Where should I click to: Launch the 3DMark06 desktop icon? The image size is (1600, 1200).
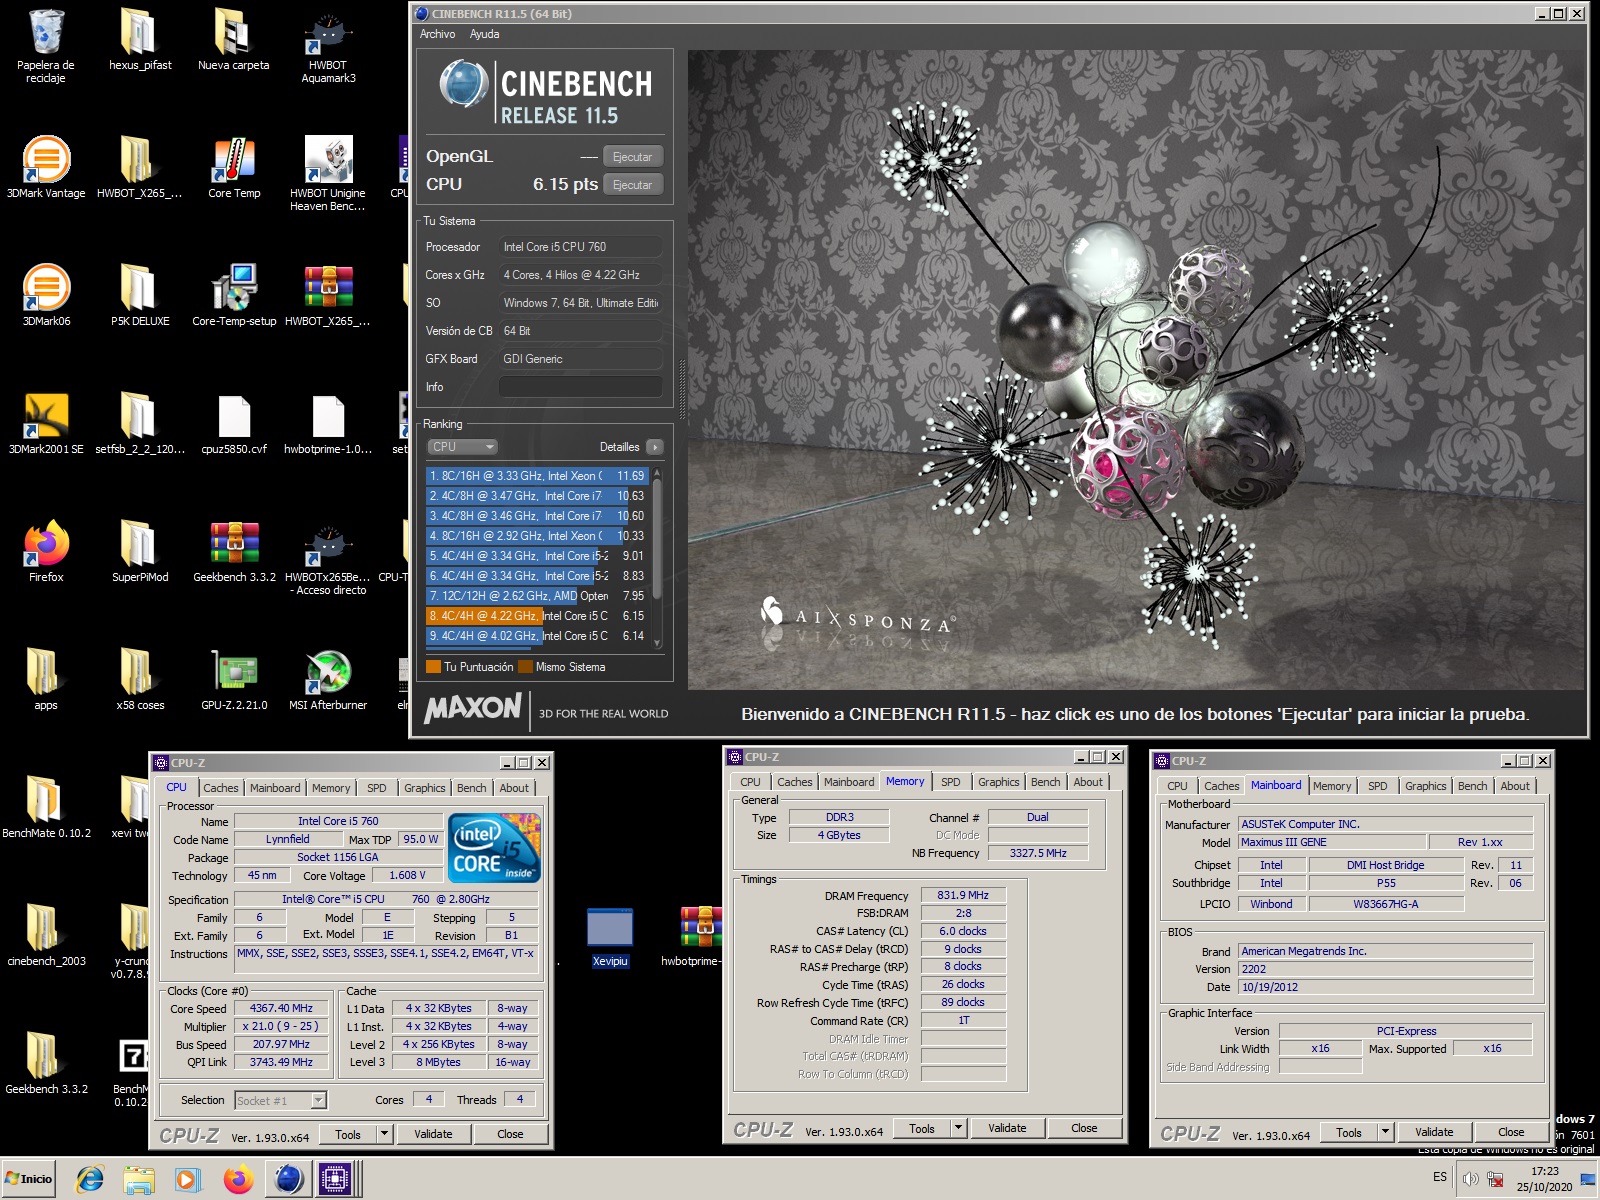pyautogui.click(x=46, y=295)
